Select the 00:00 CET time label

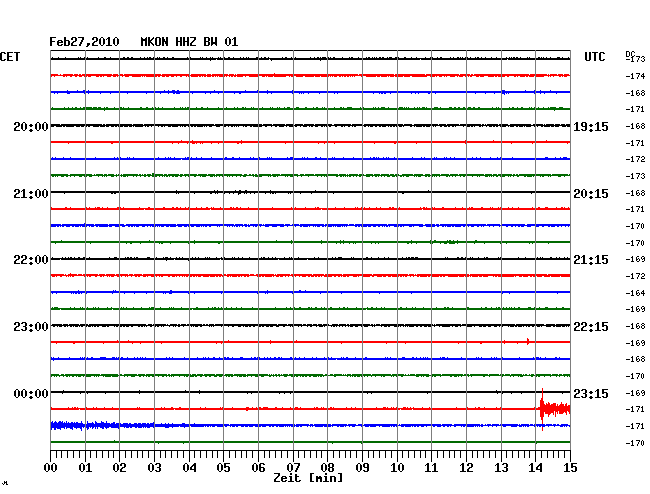click(31, 393)
